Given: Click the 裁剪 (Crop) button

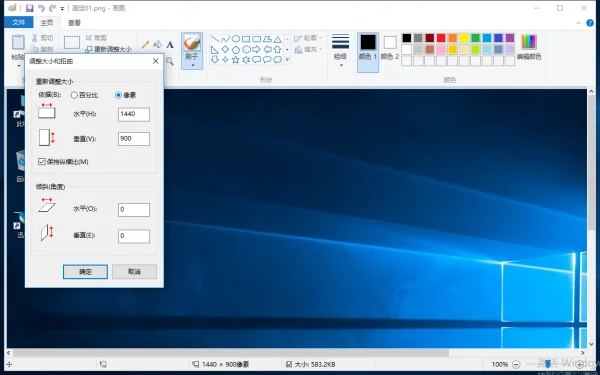Looking at the screenshot, I should [96, 38].
